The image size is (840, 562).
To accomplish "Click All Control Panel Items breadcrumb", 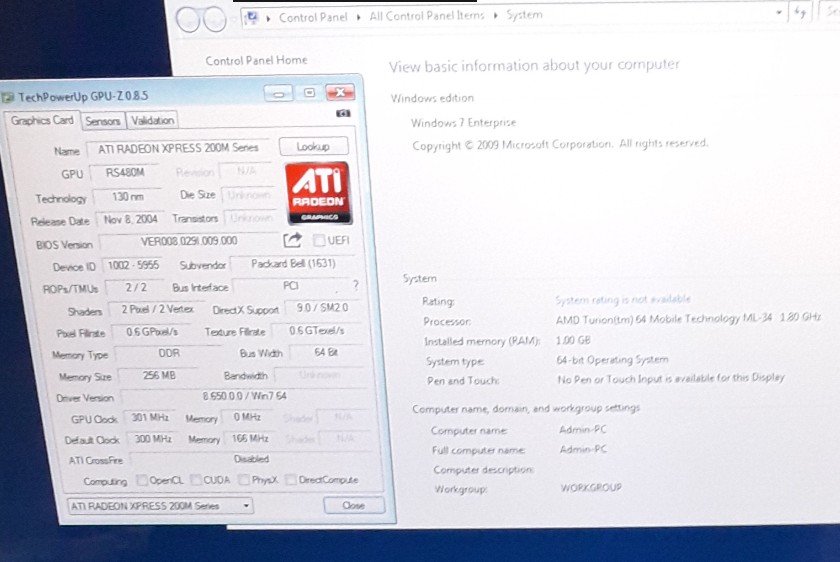I will coord(426,16).
